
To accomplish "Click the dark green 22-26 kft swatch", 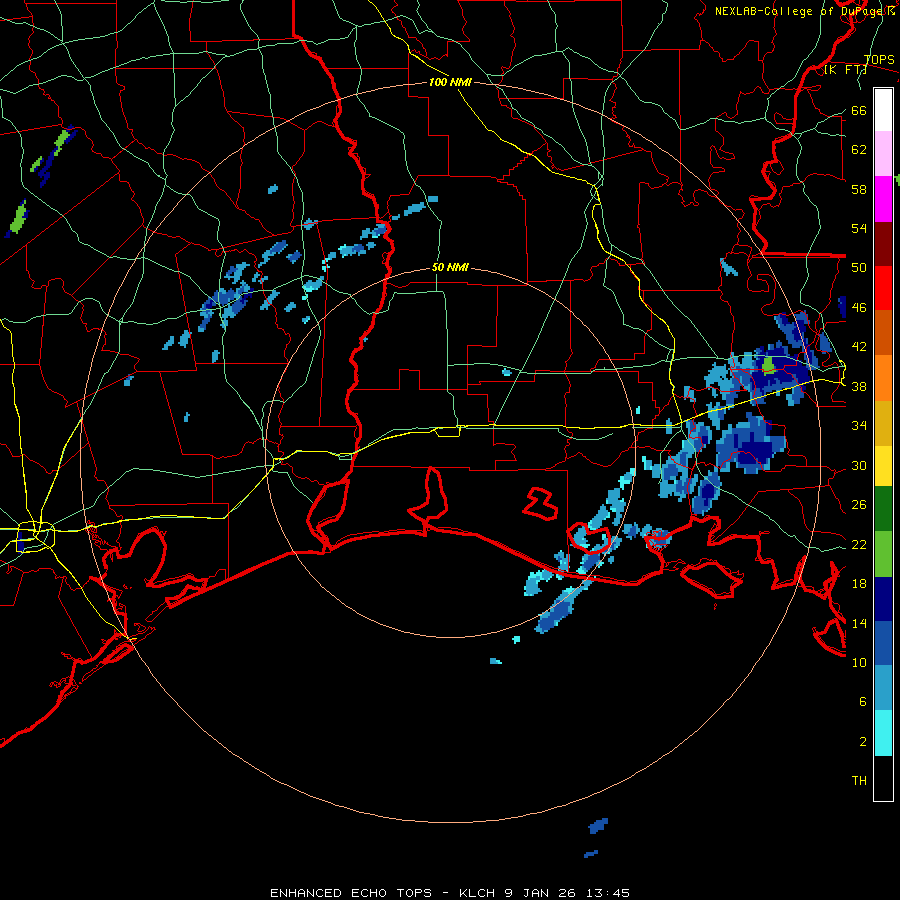I will (883, 509).
